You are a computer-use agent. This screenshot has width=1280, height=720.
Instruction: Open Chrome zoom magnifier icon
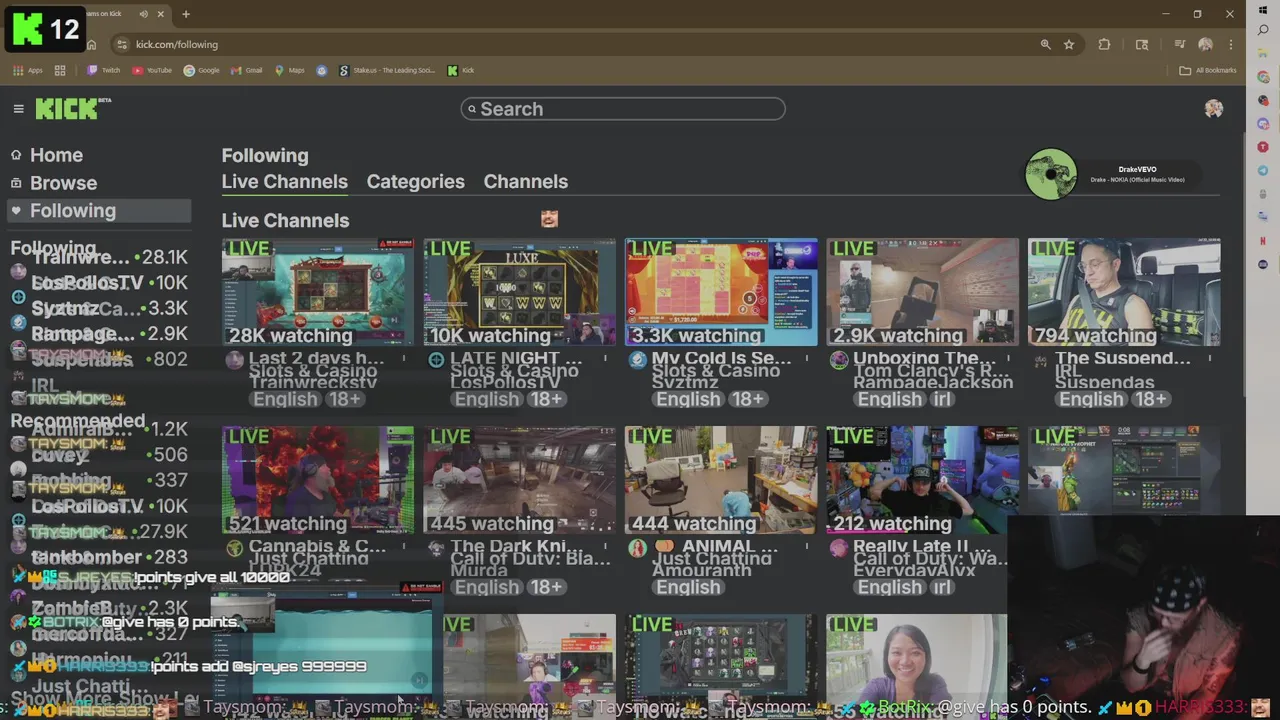click(x=1045, y=44)
